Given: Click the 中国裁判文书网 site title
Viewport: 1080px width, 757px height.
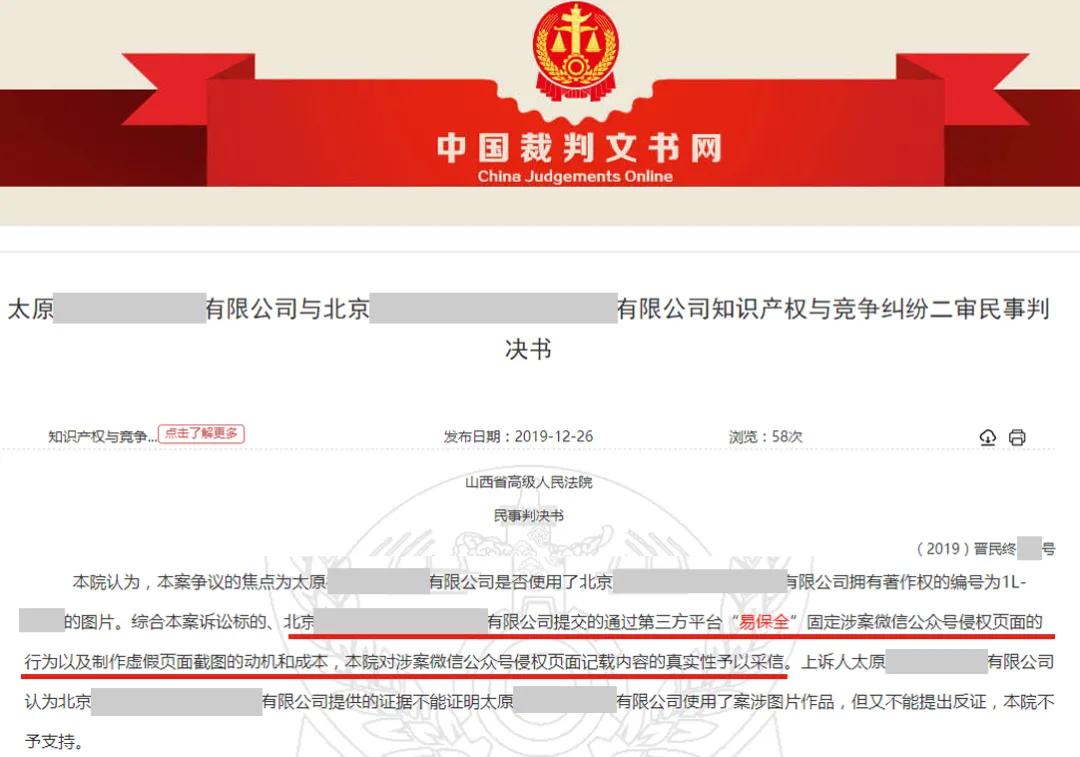Looking at the screenshot, I should [579, 147].
